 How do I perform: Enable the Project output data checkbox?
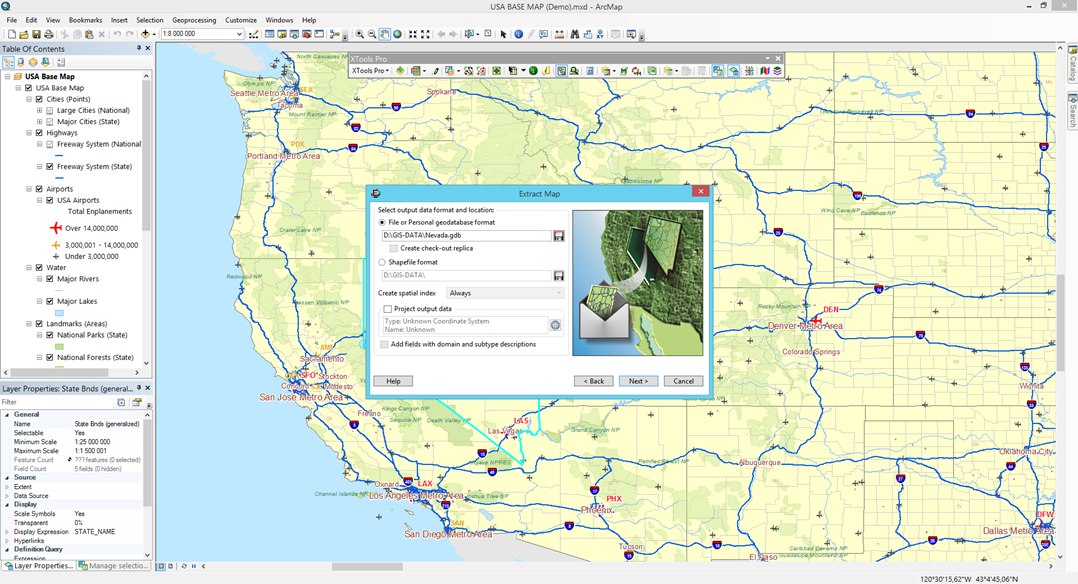click(x=388, y=309)
